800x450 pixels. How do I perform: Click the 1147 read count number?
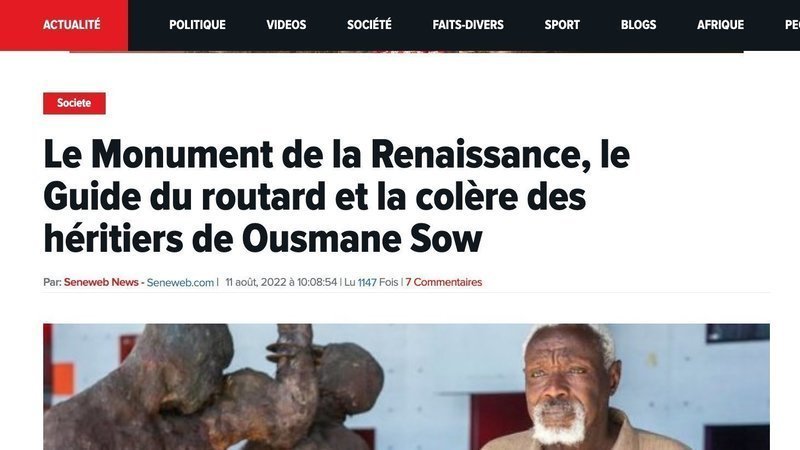(x=367, y=282)
